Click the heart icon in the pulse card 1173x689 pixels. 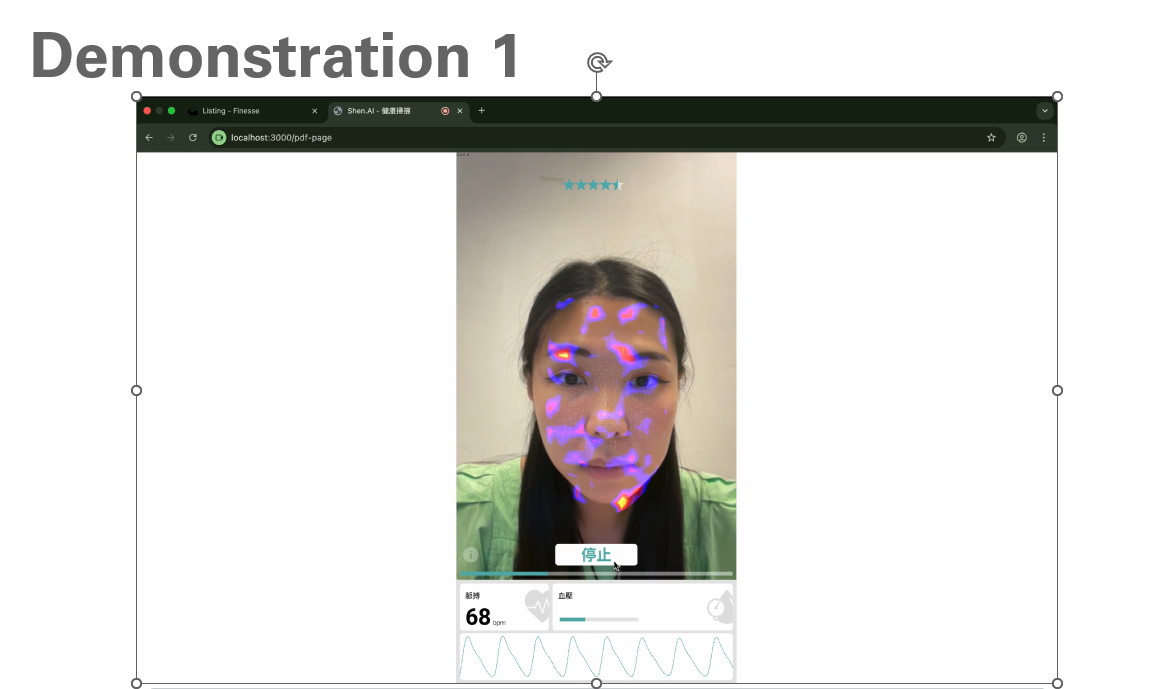click(537, 605)
